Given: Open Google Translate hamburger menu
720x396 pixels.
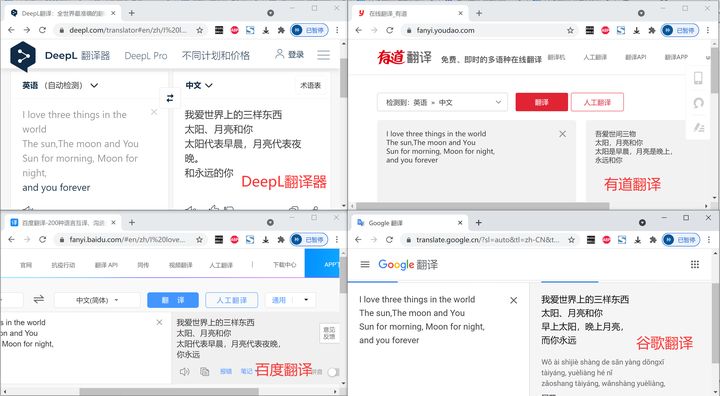Looking at the screenshot, I should pyautogui.click(x=365, y=265).
